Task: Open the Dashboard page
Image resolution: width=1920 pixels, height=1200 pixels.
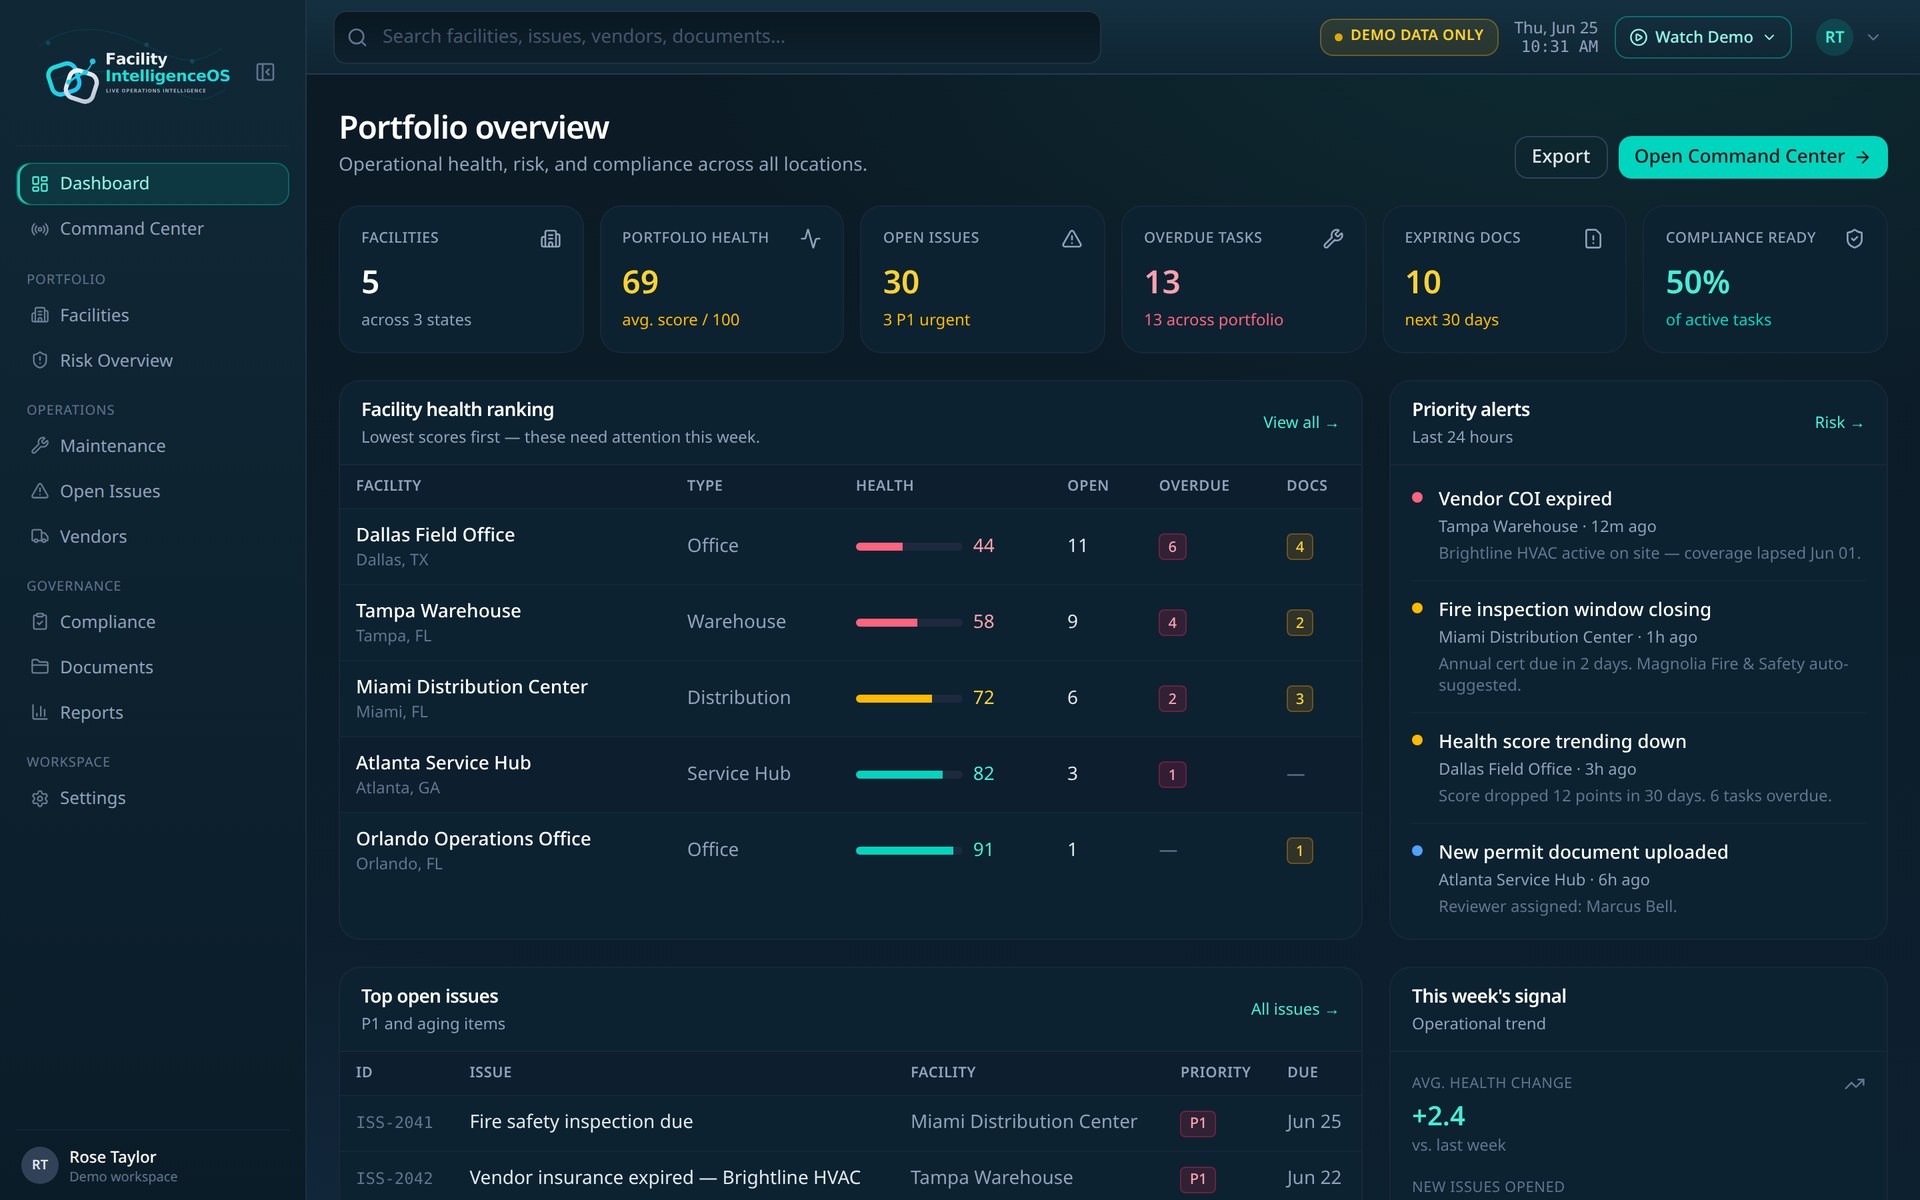Action: (x=153, y=184)
